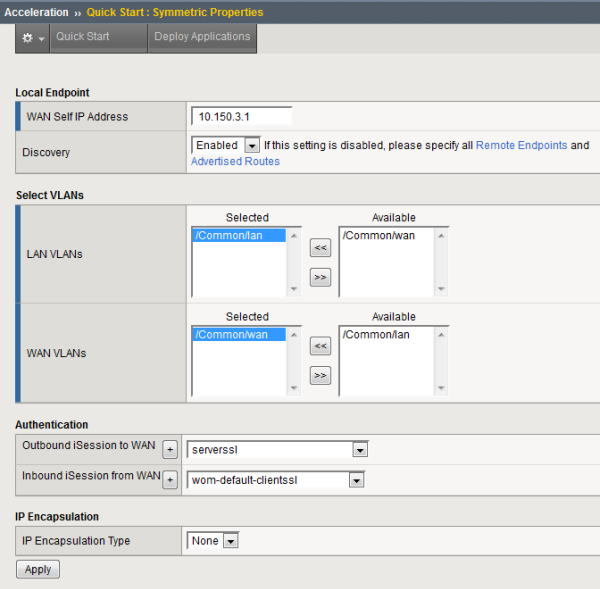
Task: Expand the wom-default-clientssl dropdown
Action: (x=355, y=480)
